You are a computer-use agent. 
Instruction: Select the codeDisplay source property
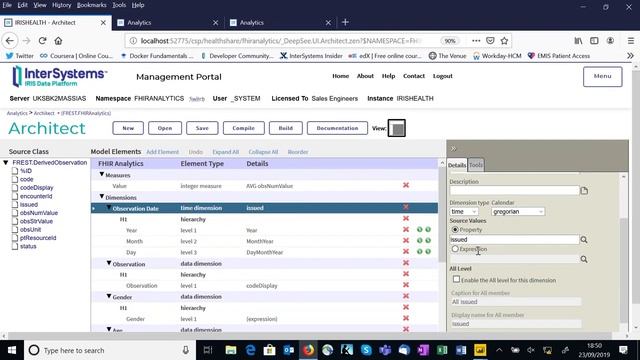pyautogui.click(x=36, y=188)
